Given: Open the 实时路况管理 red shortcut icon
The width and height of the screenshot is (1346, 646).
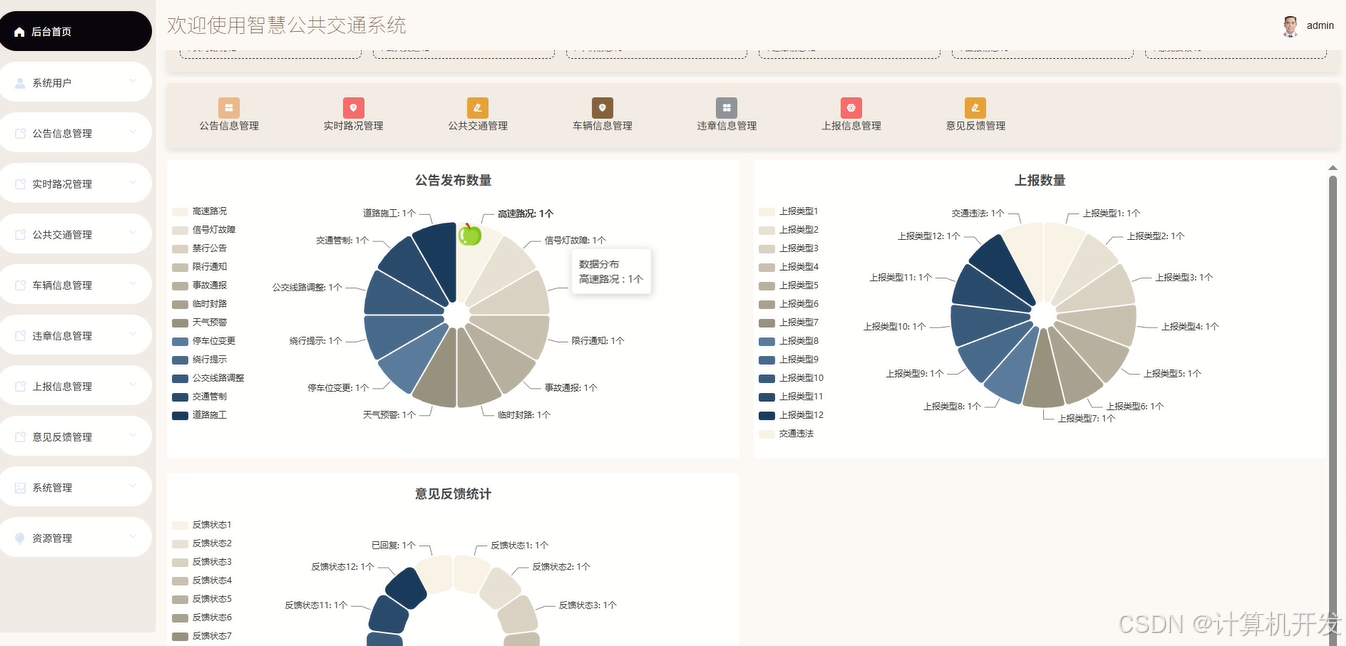Looking at the screenshot, I should click(353, 108).
